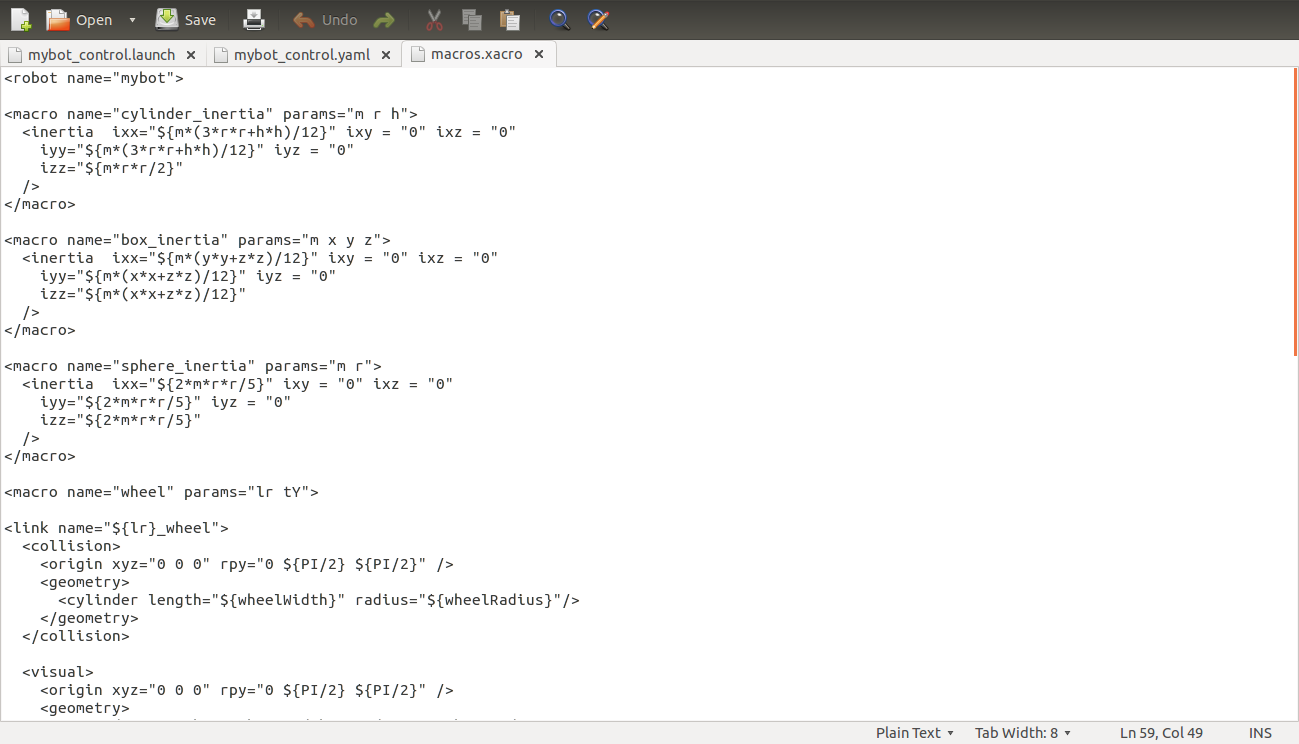Save the current file
Viewport: 1299px width, 744px height.
click(186, 19)
